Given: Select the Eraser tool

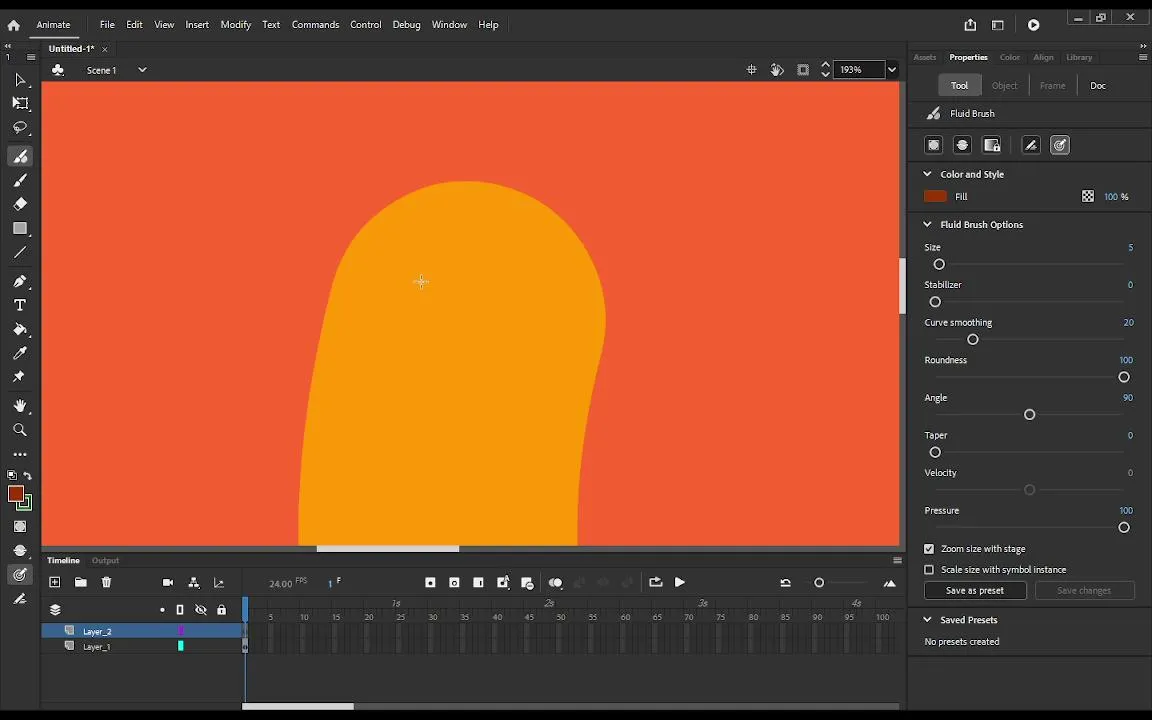Looking at the screenshot, I should pos(21,204).
